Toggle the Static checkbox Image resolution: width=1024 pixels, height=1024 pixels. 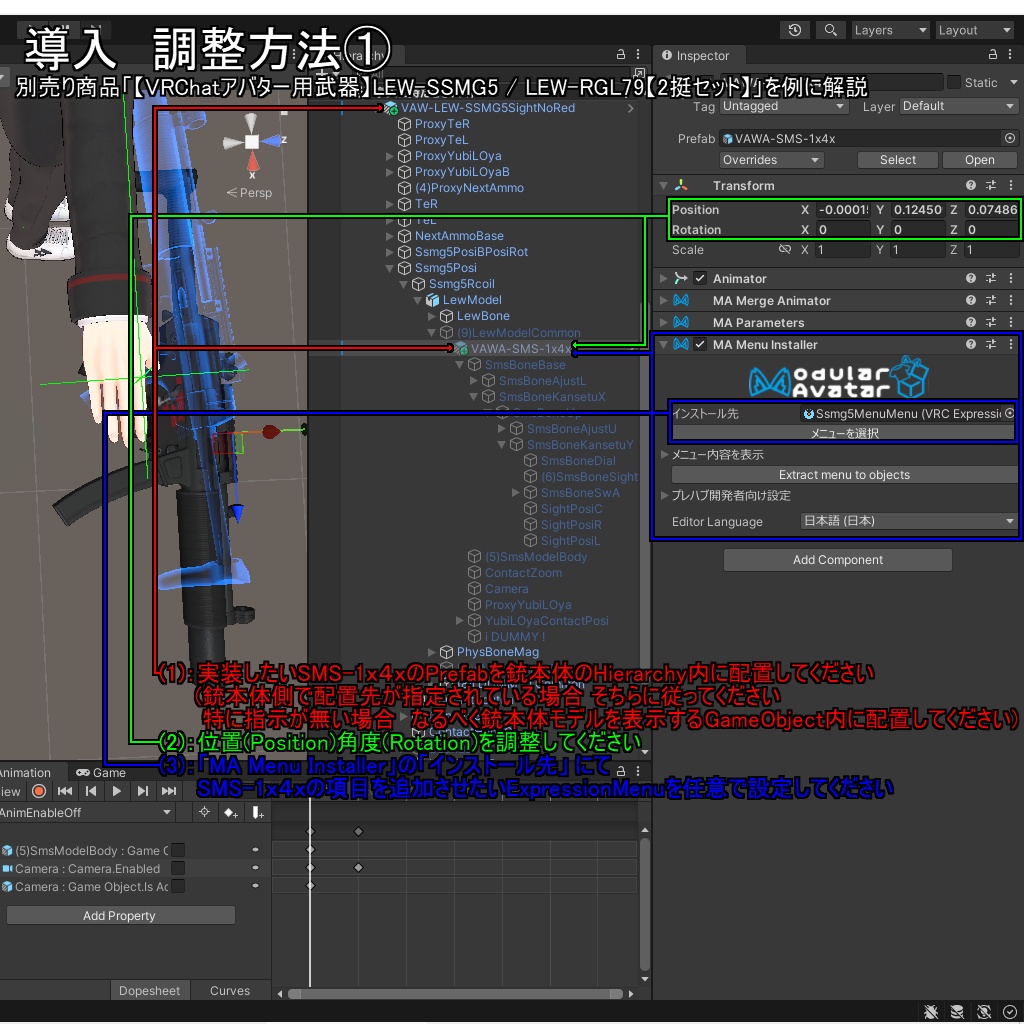tap(953, 82)
